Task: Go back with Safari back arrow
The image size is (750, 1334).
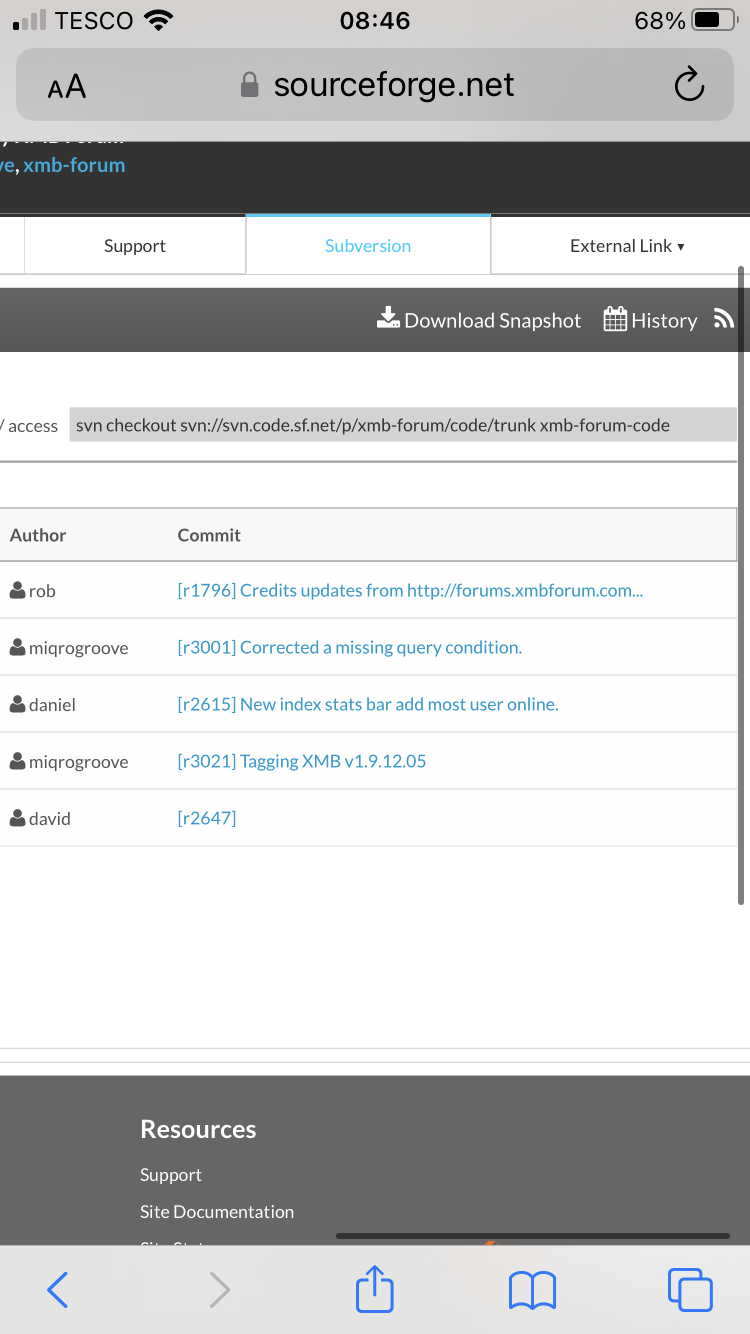Action: coord(58,1290)
